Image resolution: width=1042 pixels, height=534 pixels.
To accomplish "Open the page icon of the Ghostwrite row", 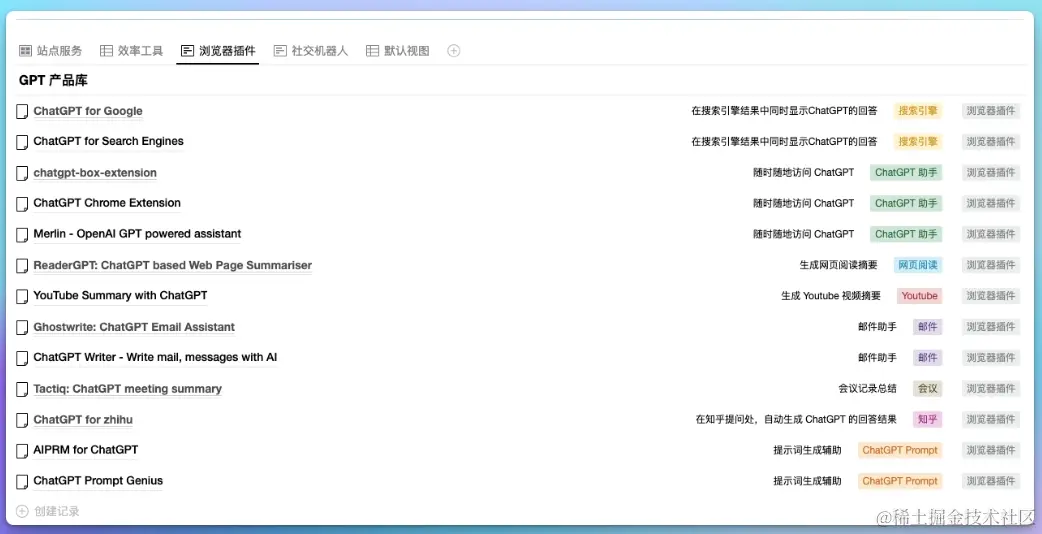I will point(22,327).
